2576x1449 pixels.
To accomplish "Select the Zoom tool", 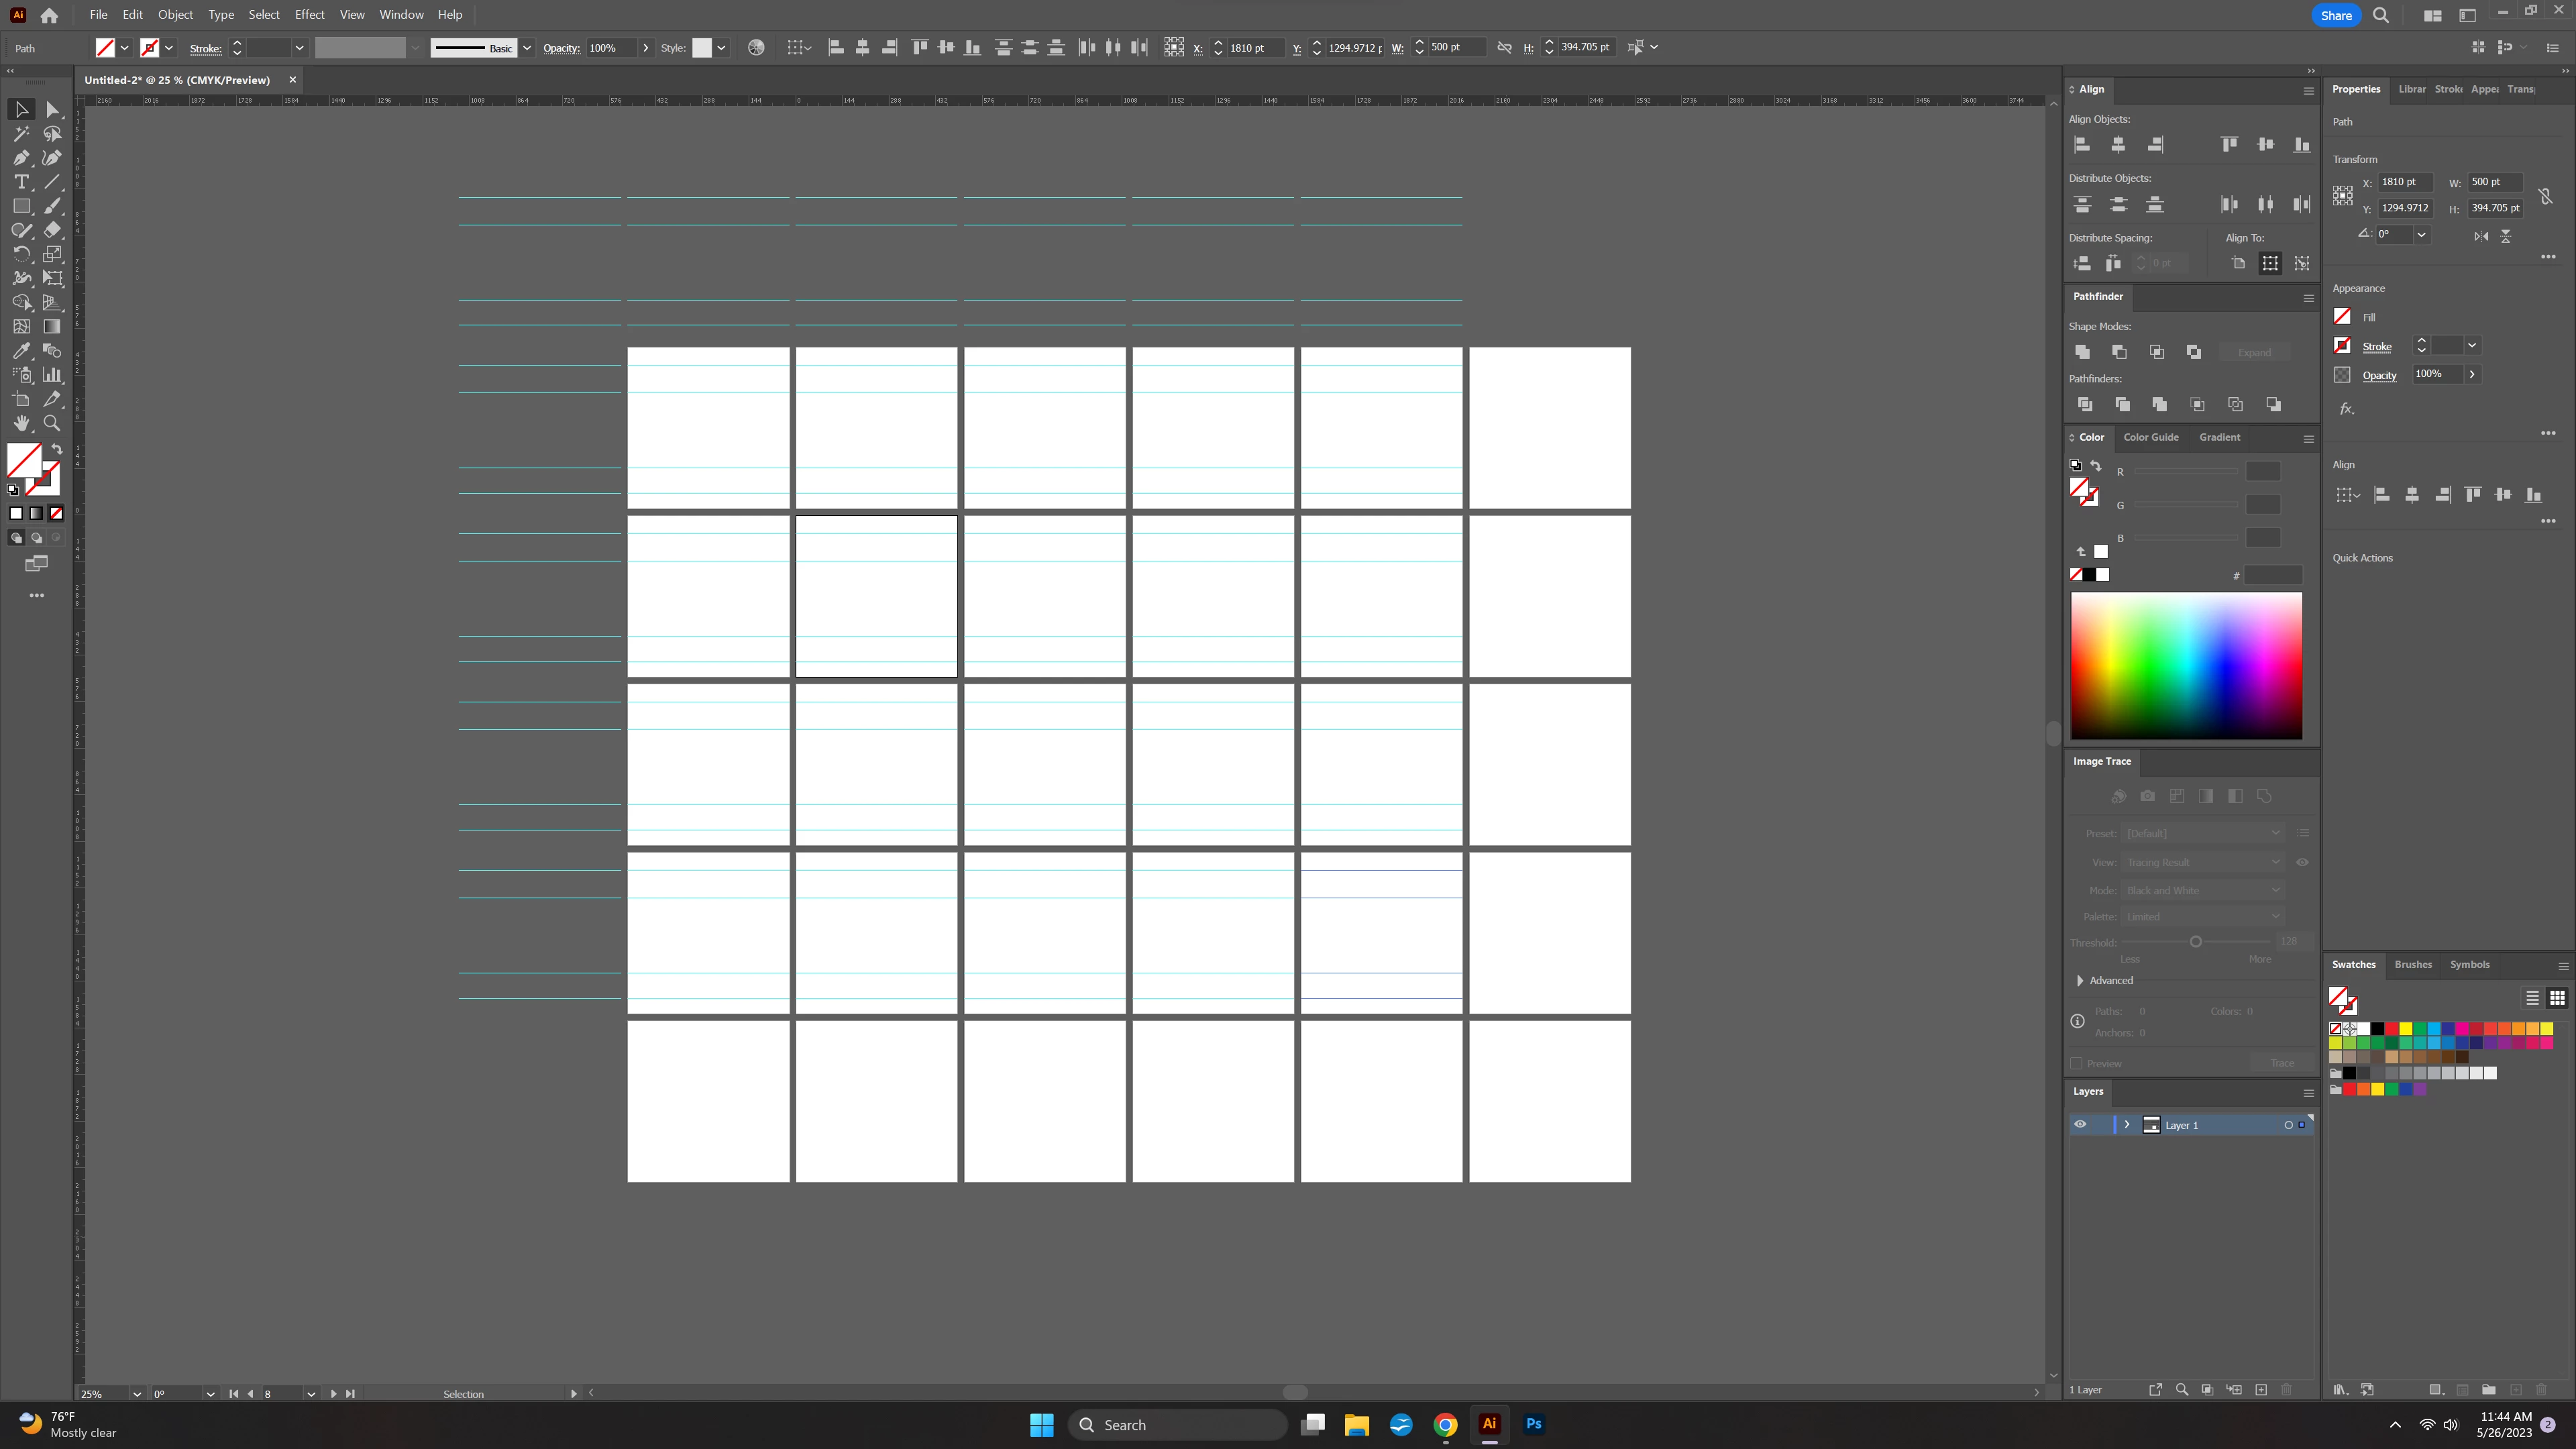I will pos(52,423).
